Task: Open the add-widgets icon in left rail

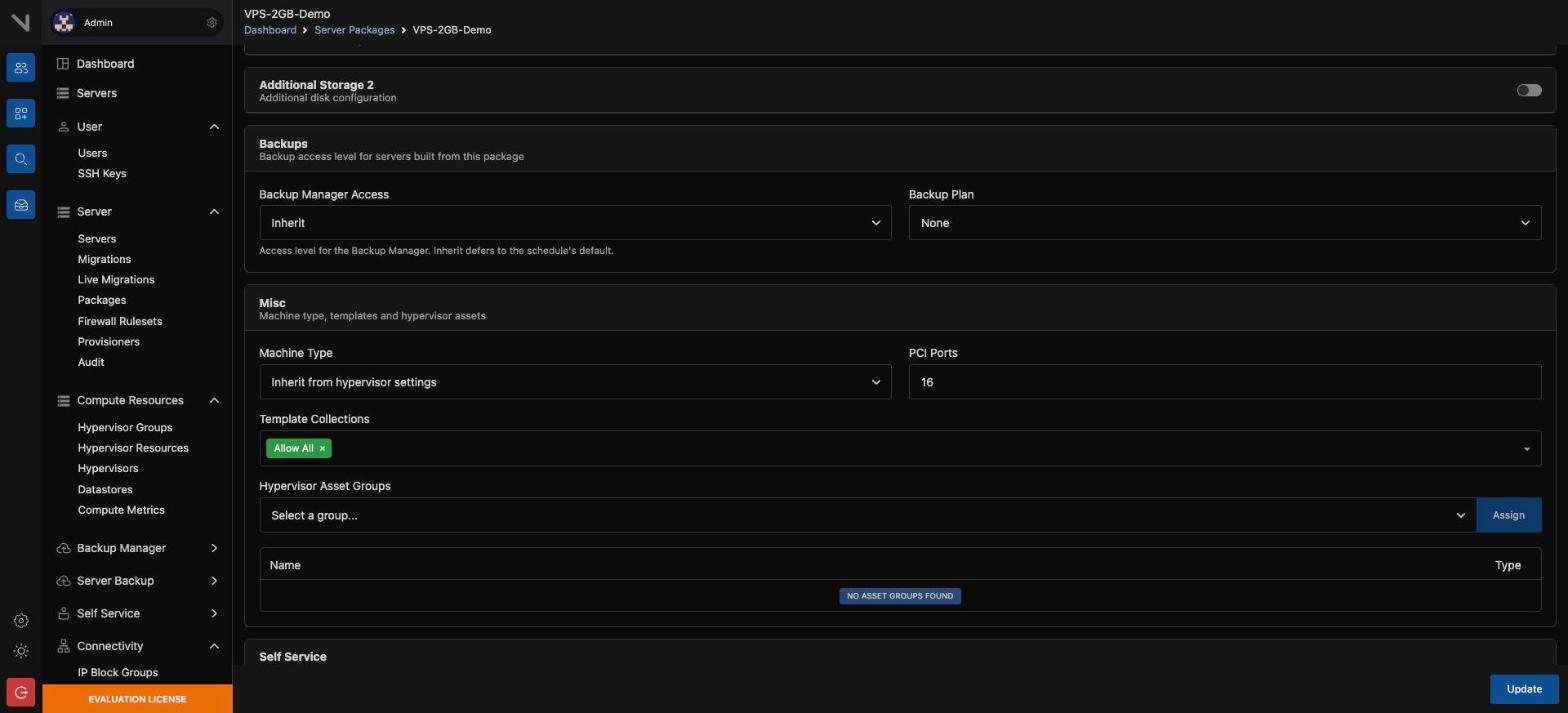Action: 21,113
